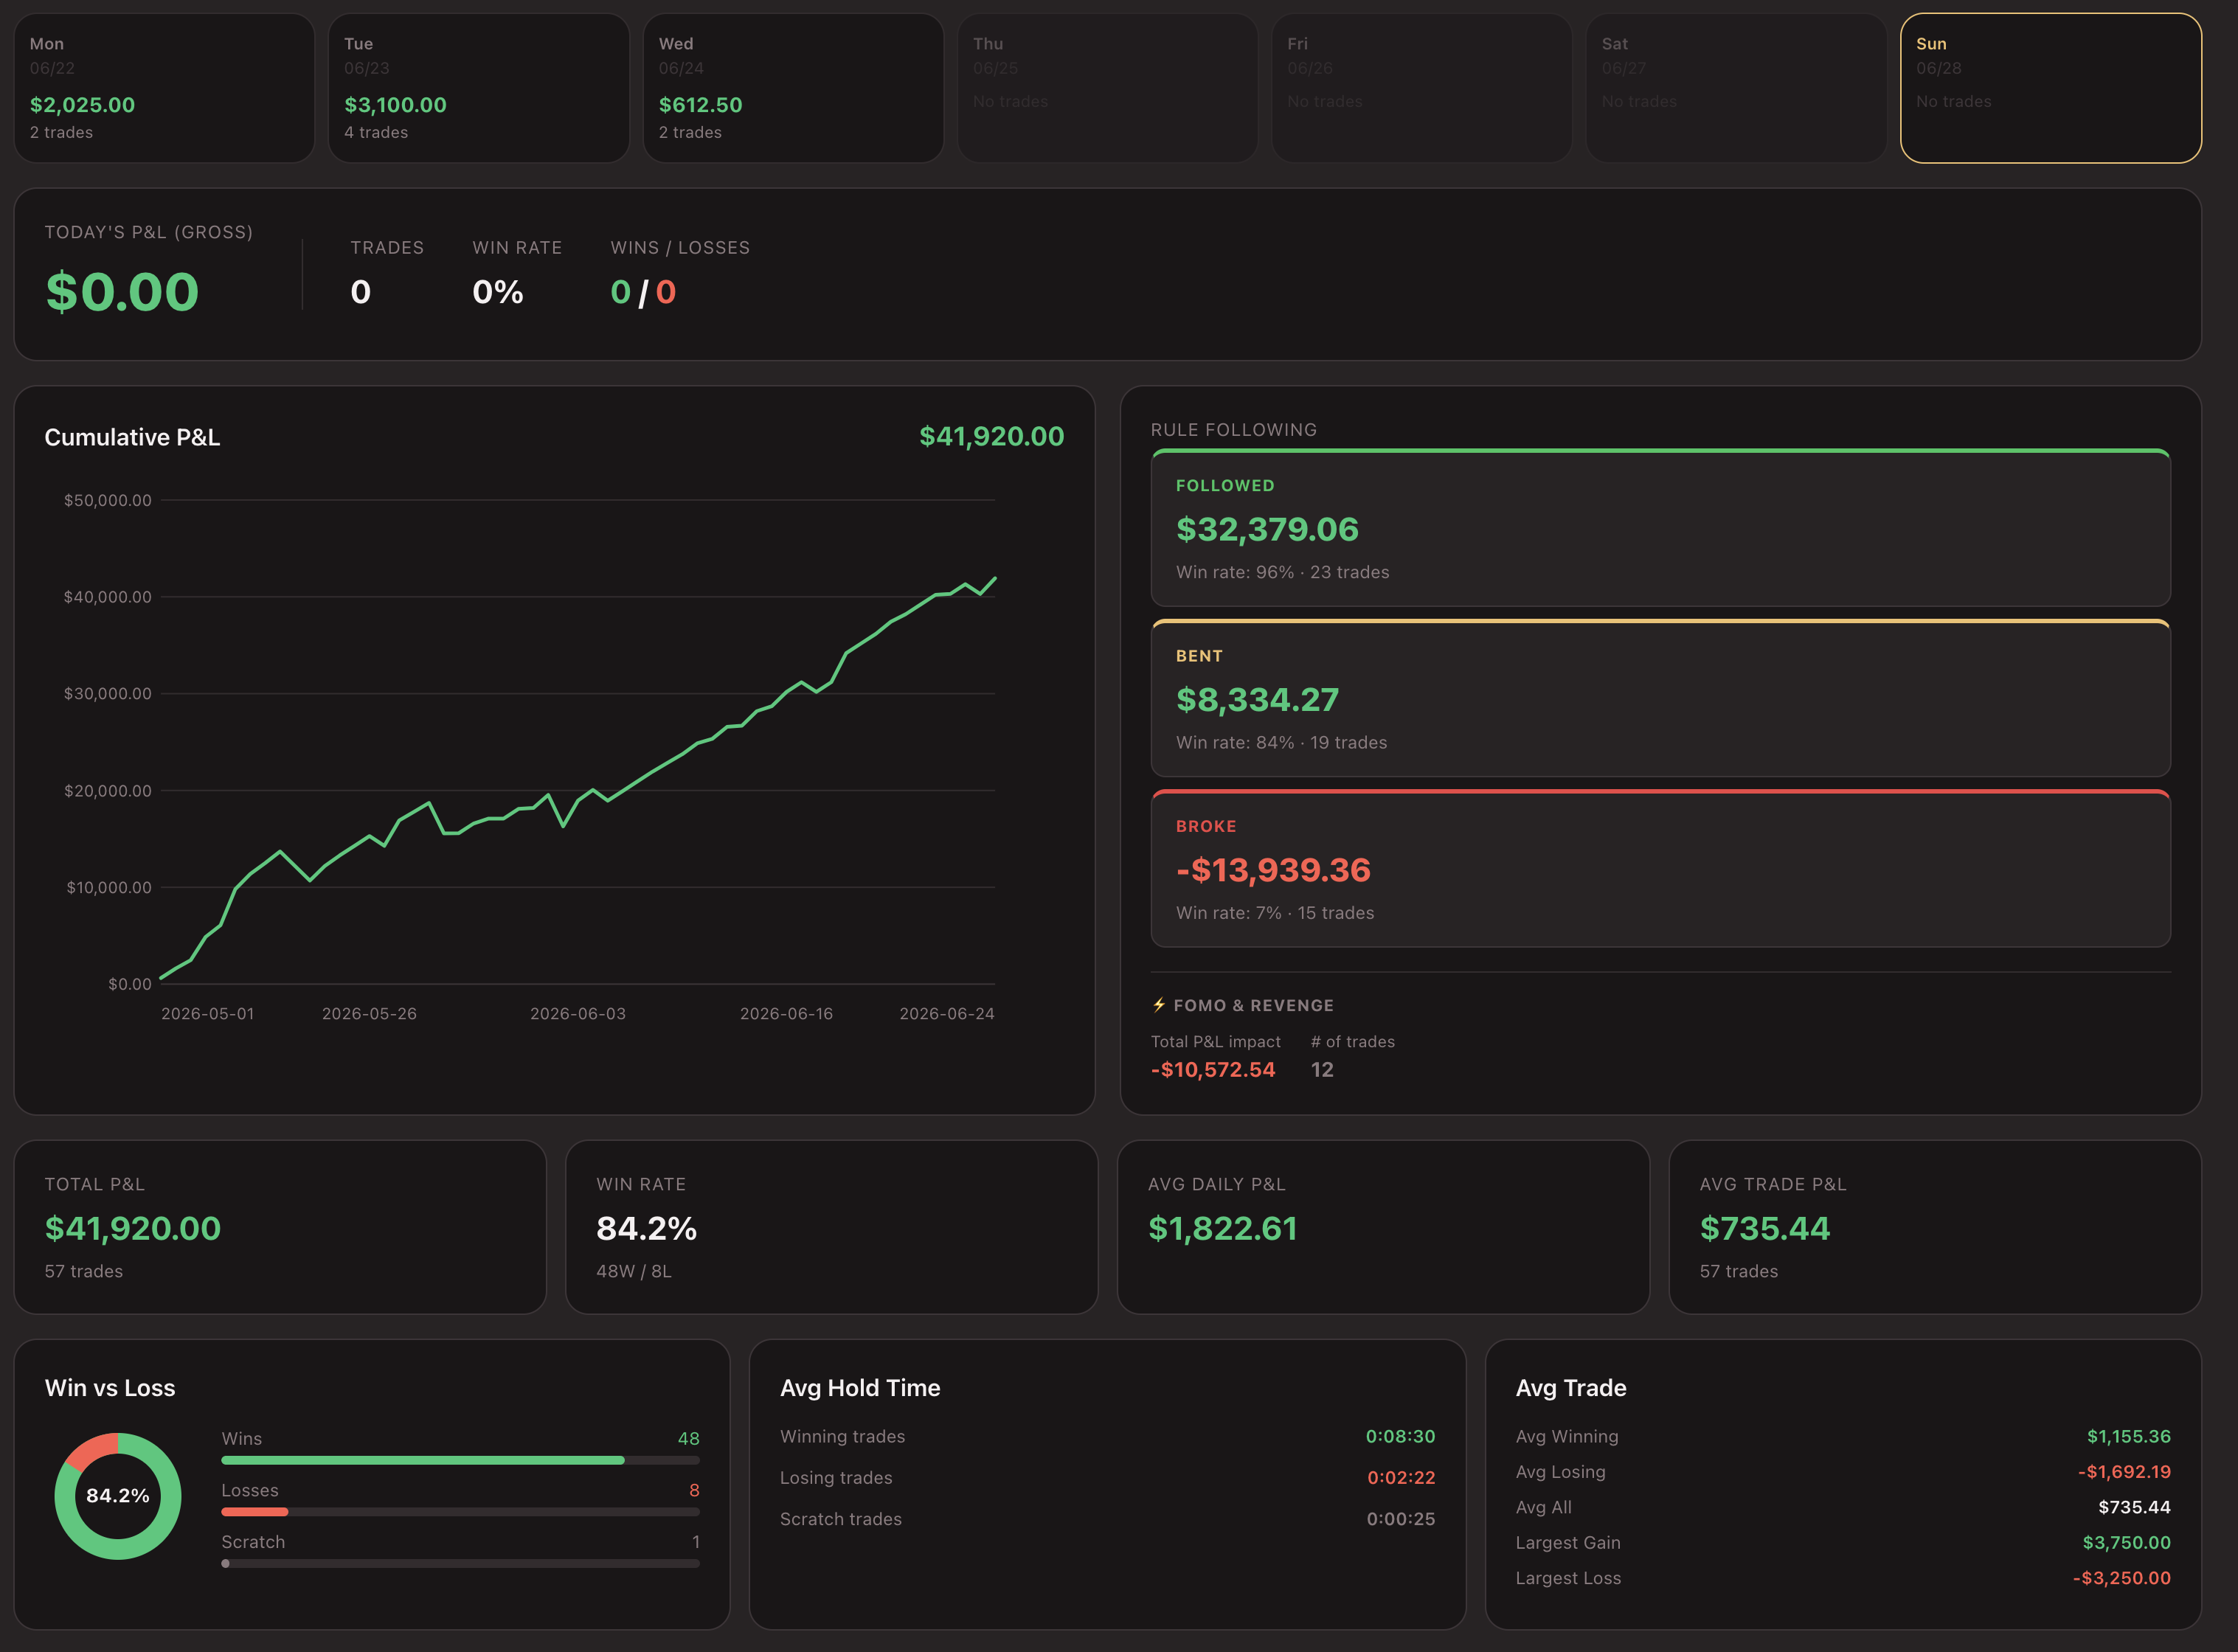
Task: Select the Thu 06/25 day card
Action: [x=1108, y=88]
